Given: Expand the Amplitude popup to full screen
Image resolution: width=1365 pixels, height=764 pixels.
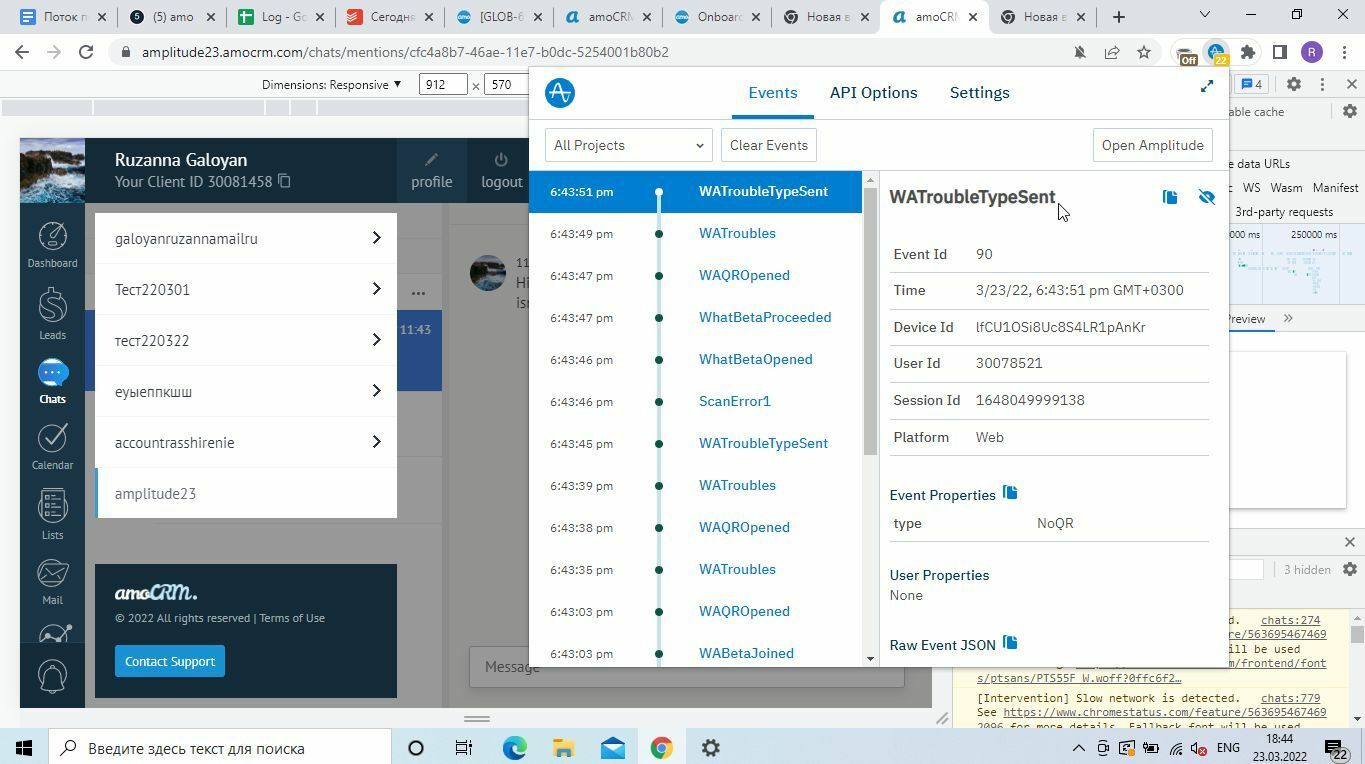Looking at the screenshot, I should [1207, 87].
